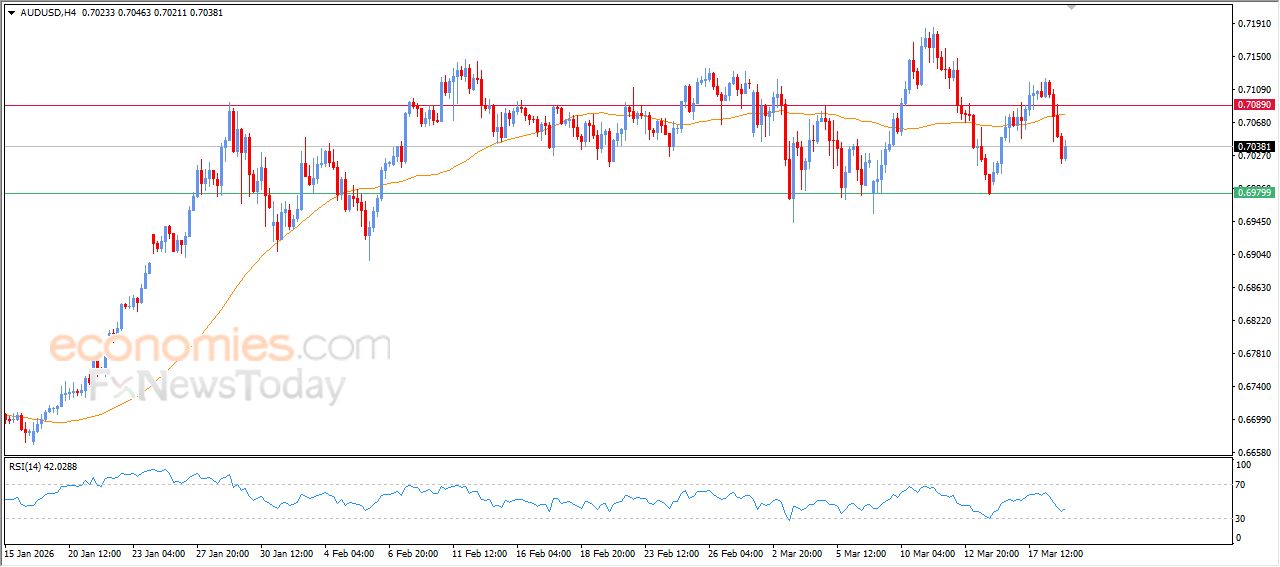Viewport: 1280px width, 567px height.
Task: Click the 100 level on RSI axis
Action: pos(1245,465)
